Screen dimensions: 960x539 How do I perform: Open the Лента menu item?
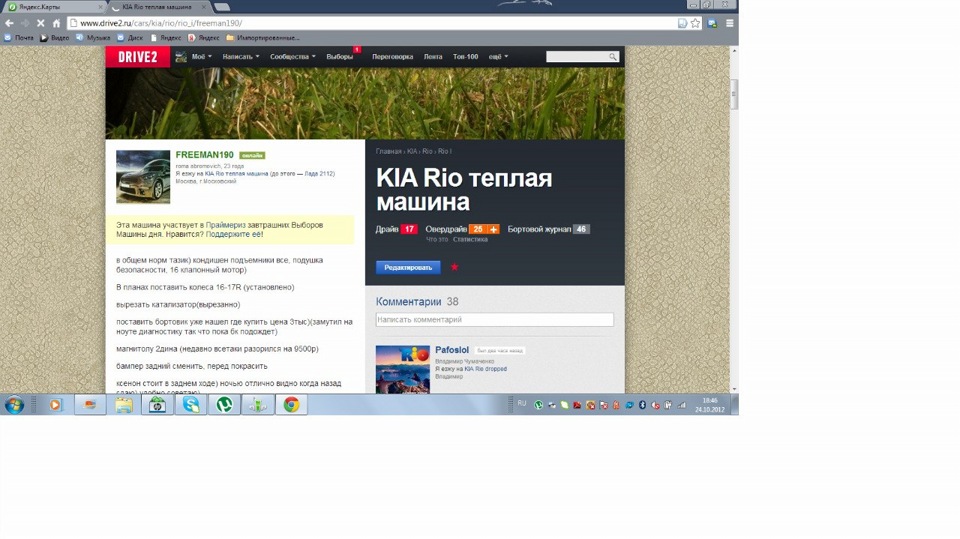[433, 56]
